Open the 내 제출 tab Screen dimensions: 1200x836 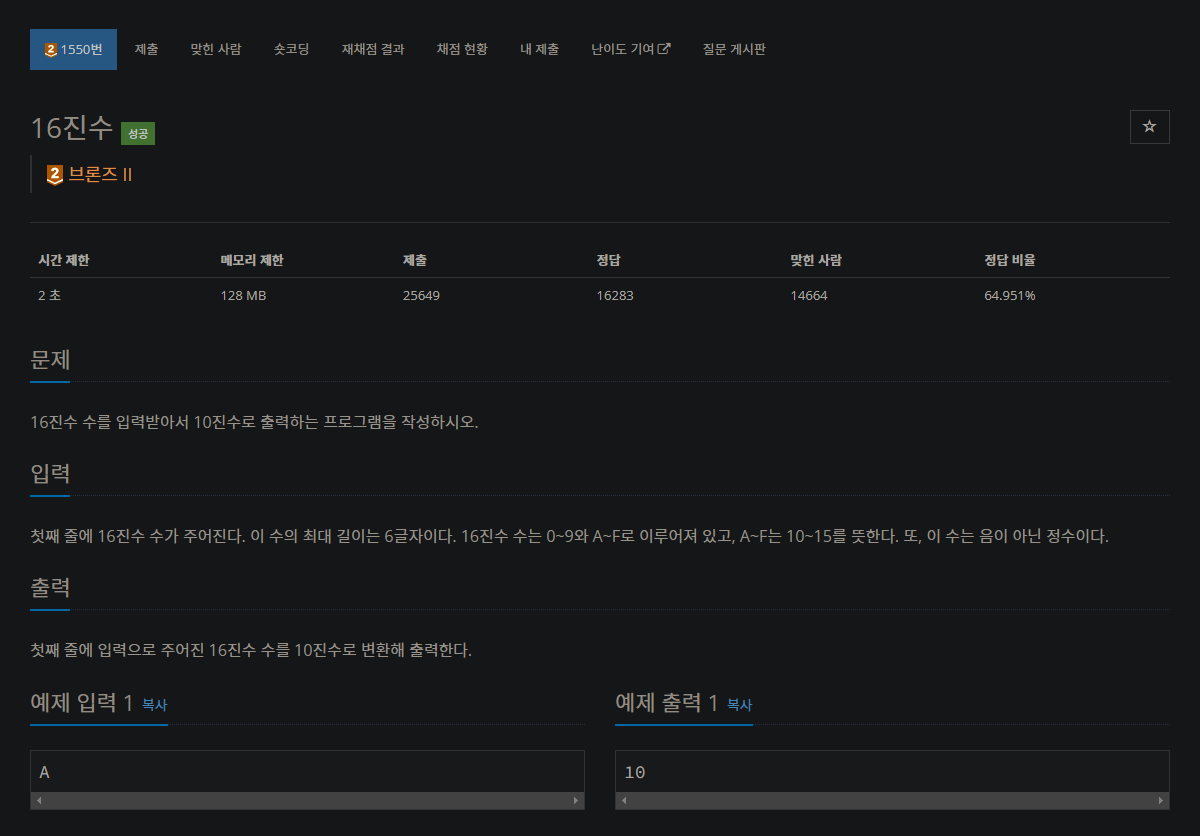540,49
